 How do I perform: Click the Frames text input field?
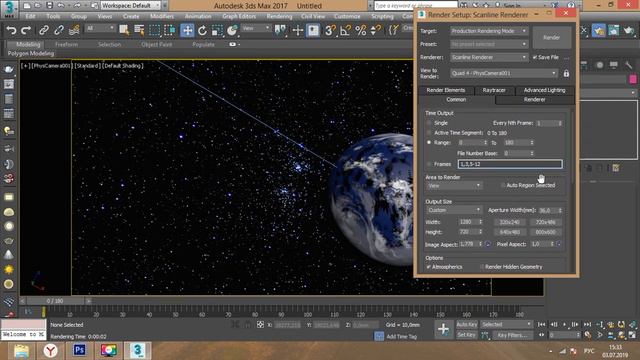510,164
